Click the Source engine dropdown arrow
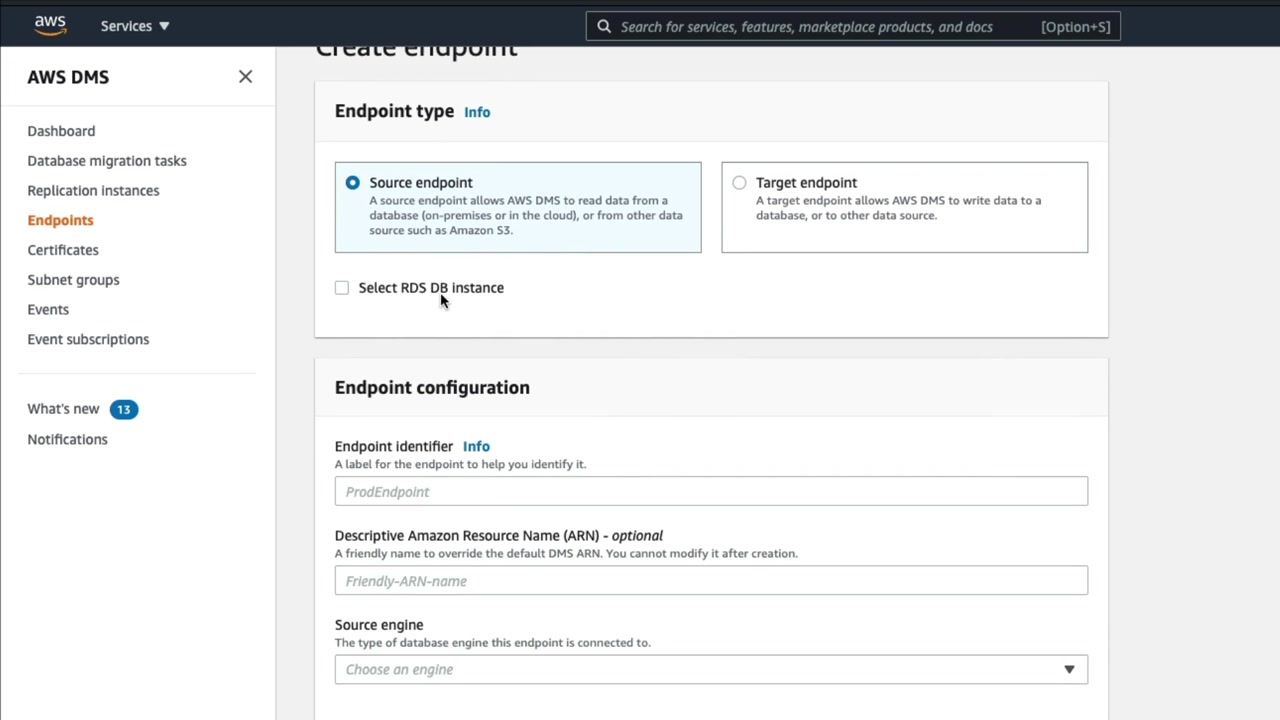Viewport: 1280px width, 720px height. click(x=1069, y=670)
